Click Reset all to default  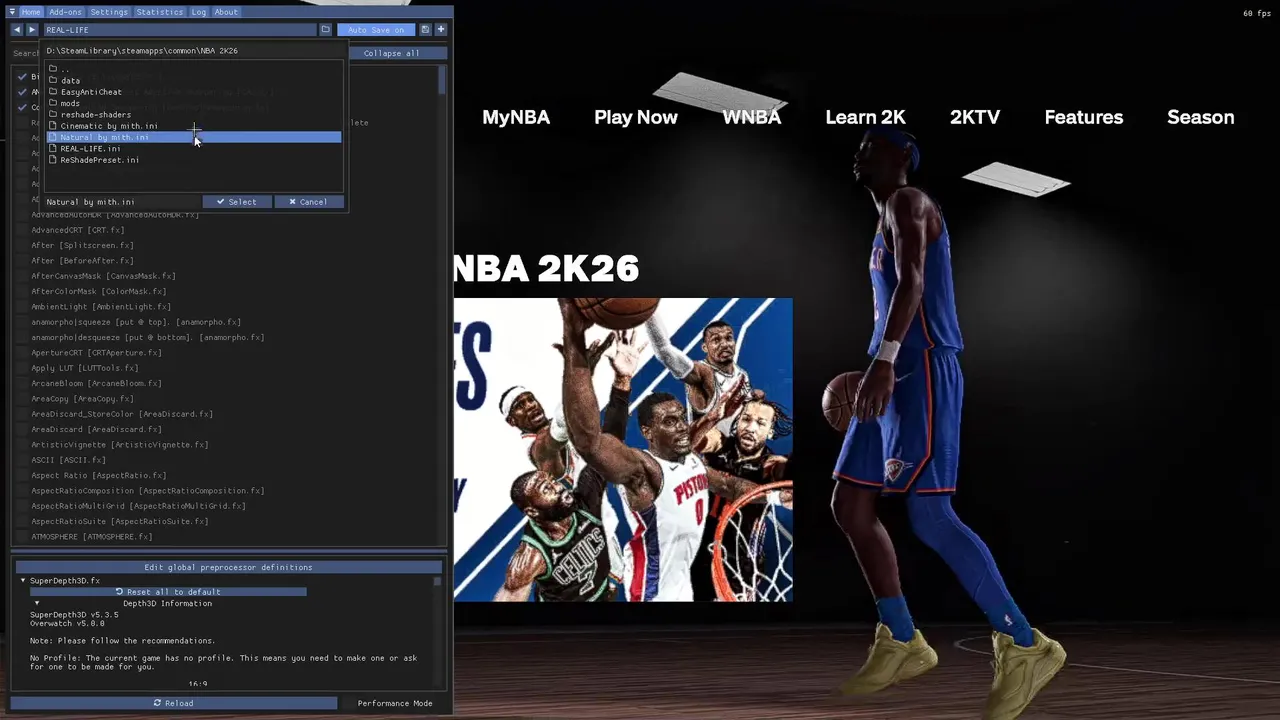[168, 592]
